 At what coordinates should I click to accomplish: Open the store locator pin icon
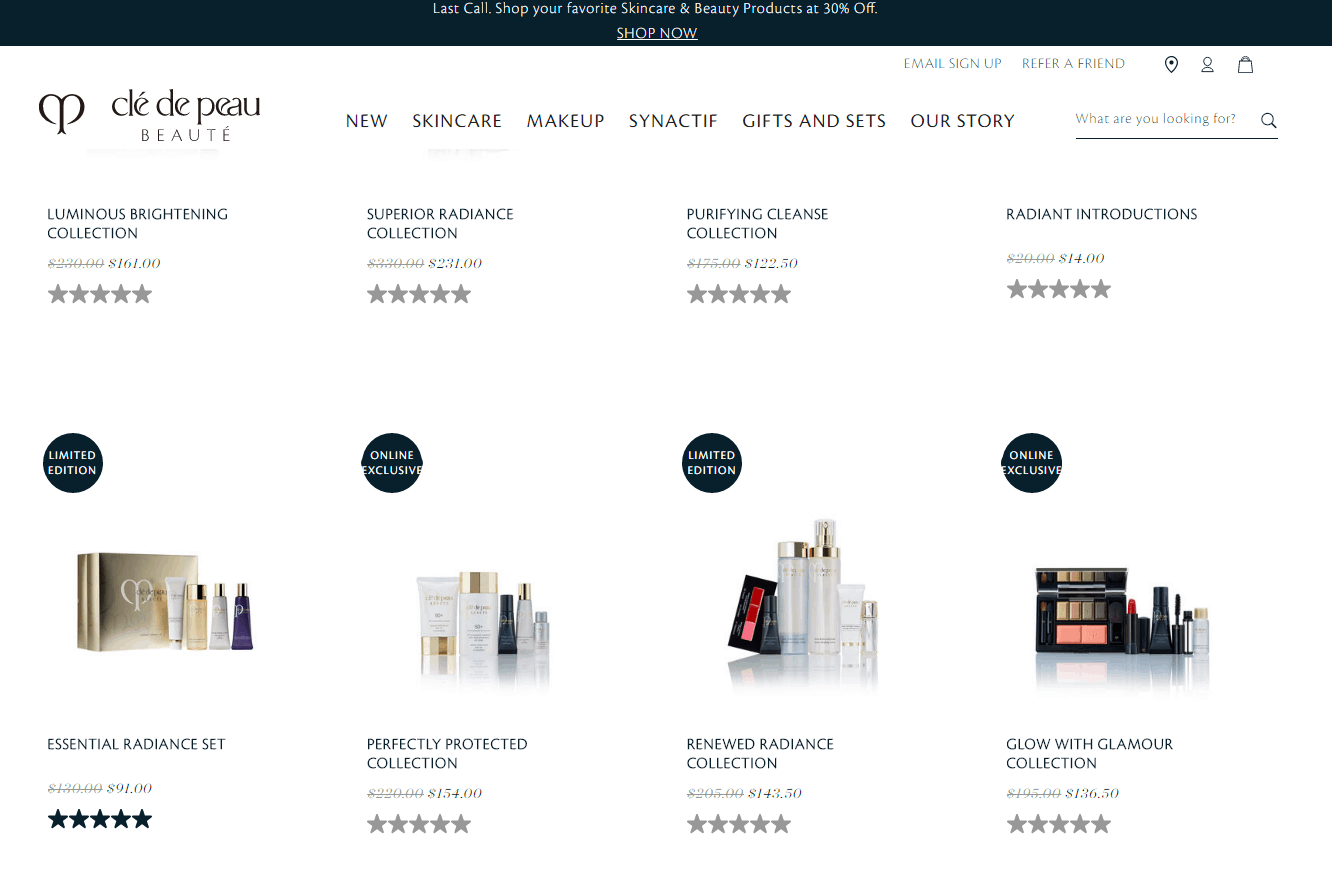pos(1171,65)
